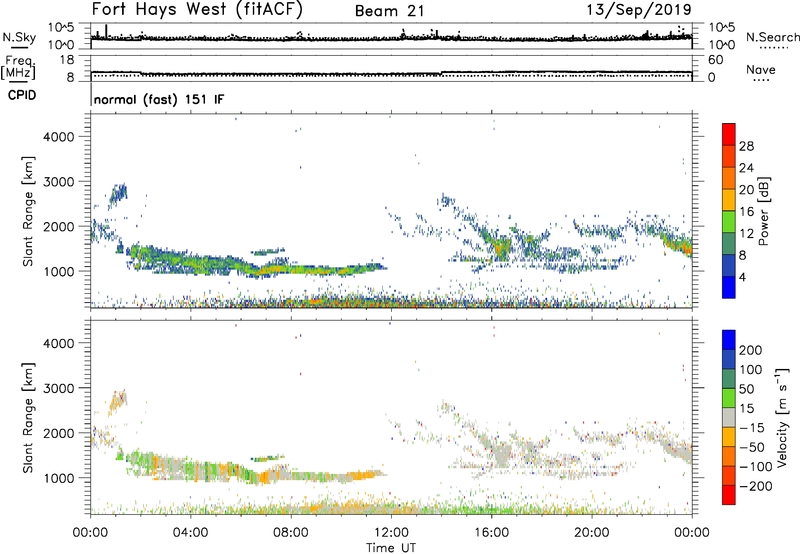The width and height of the screenshot is (800, 554).
Task: Click the 20:00 time tick label
Action: pyautogui.click(x=592, y=533)
